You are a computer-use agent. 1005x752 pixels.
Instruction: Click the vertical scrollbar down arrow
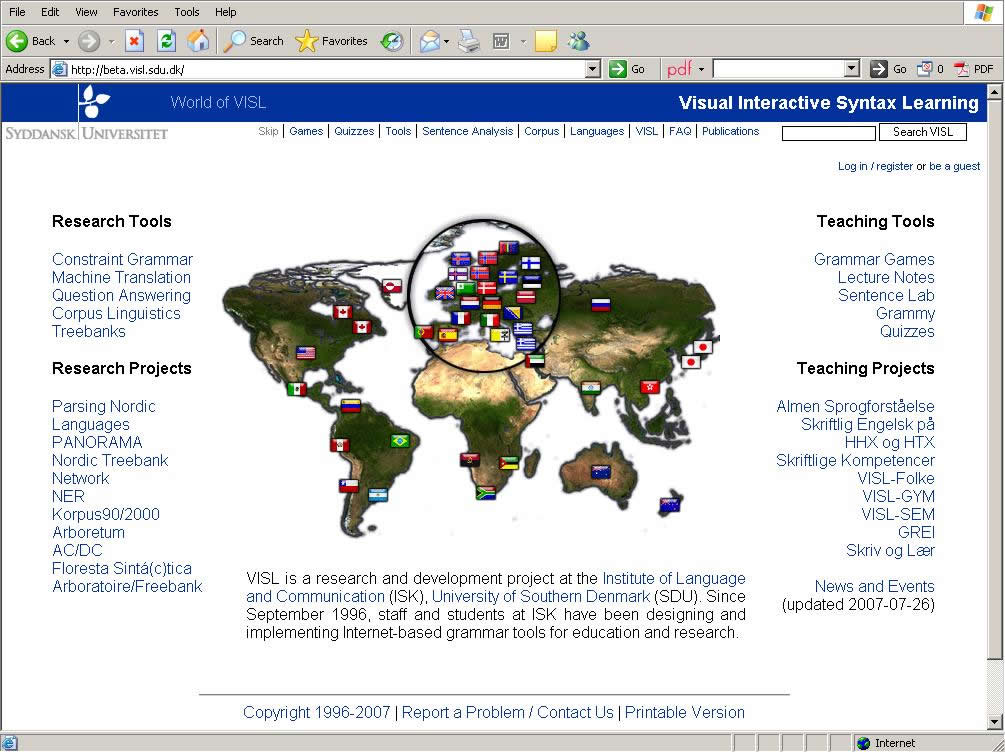pyautogui.click(x=994, y=721)
